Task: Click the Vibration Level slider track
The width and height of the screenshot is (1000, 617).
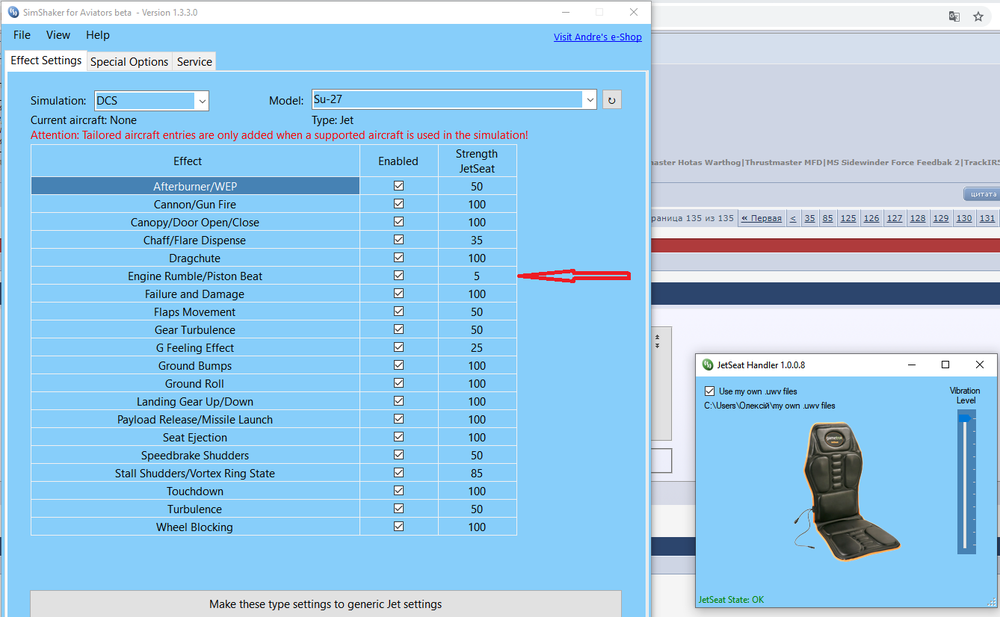Action: coord(966,483)
